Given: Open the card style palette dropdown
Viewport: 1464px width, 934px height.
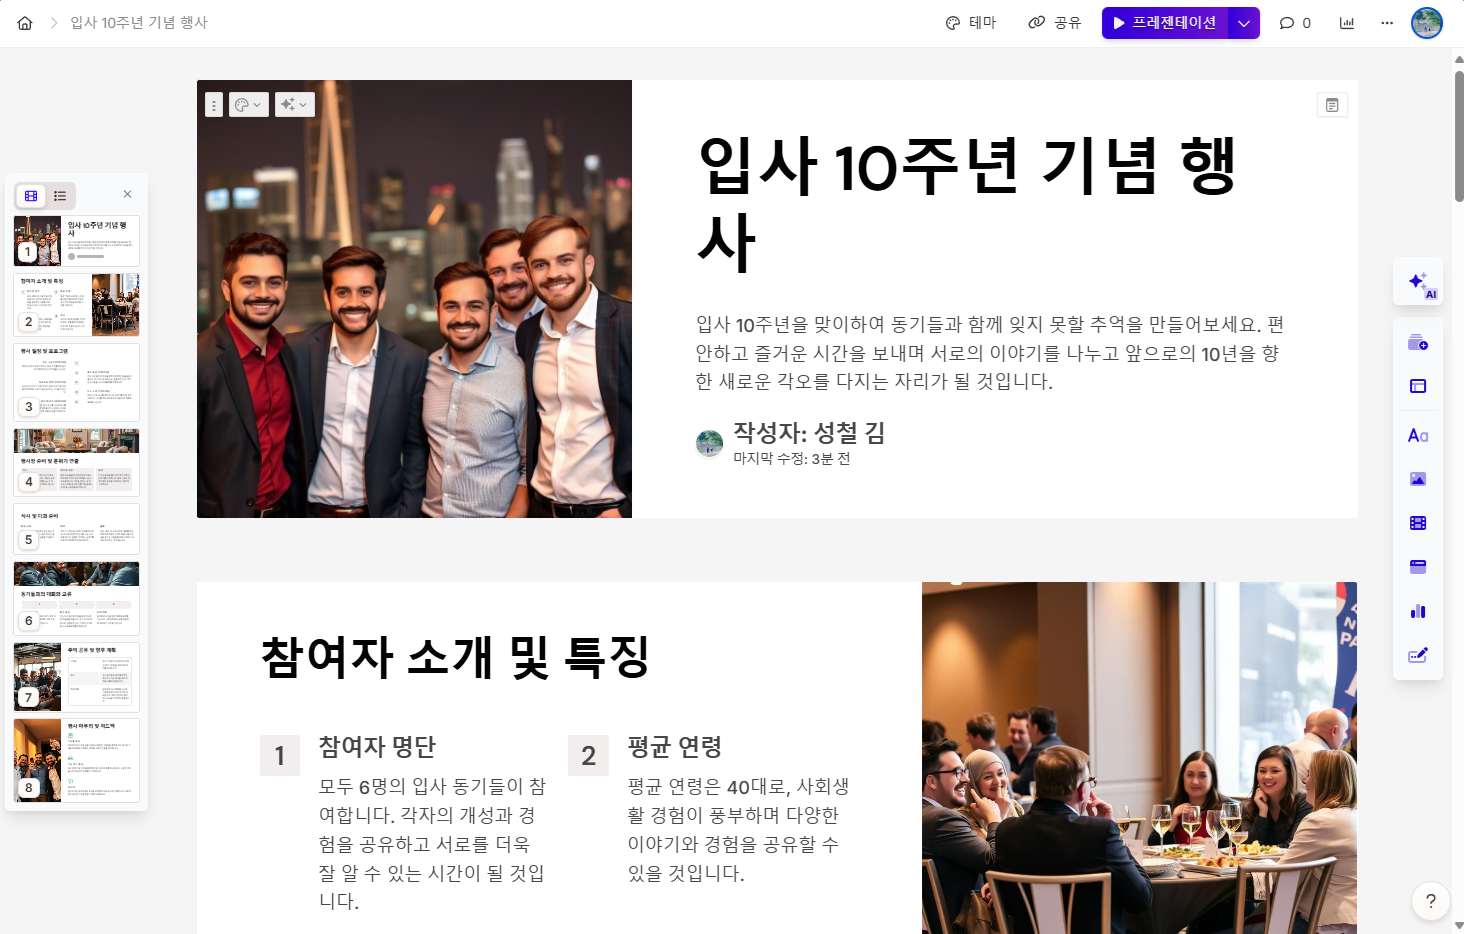Looking at the screenshot, I should click(248, 105).
